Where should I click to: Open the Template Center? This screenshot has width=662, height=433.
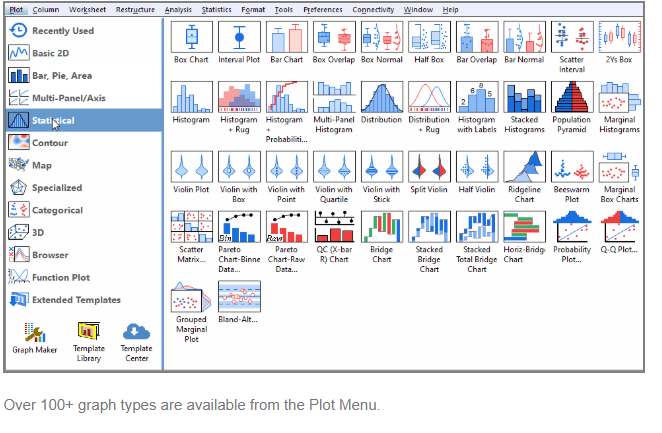136,342
